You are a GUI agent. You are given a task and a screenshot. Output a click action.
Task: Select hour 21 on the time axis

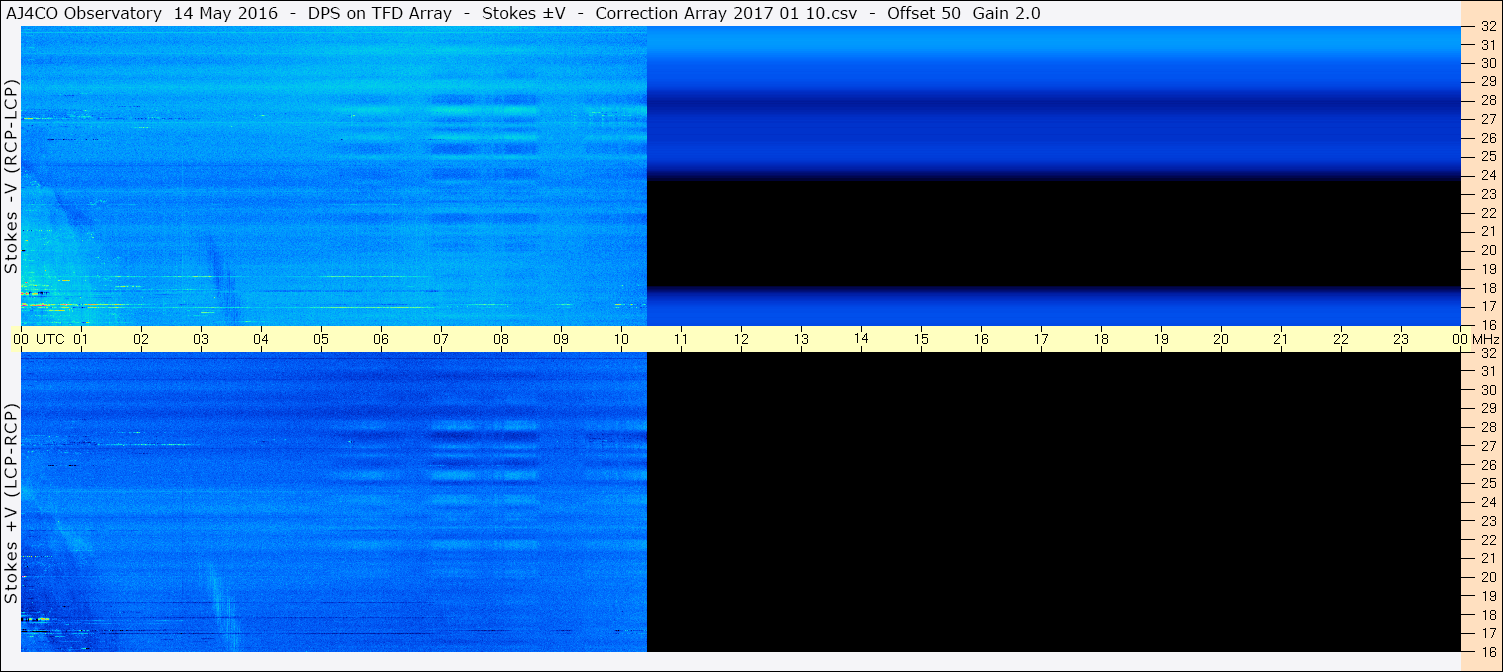1281,339
